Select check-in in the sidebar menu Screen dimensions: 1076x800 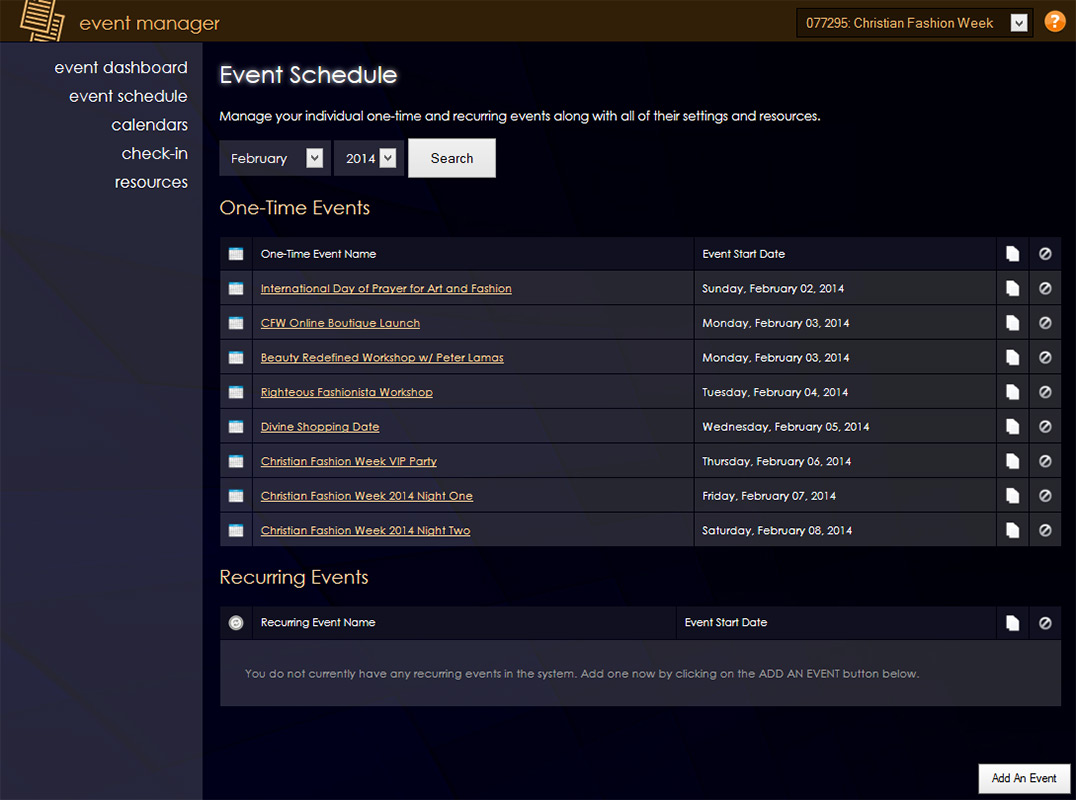click(x=154, y=154)
